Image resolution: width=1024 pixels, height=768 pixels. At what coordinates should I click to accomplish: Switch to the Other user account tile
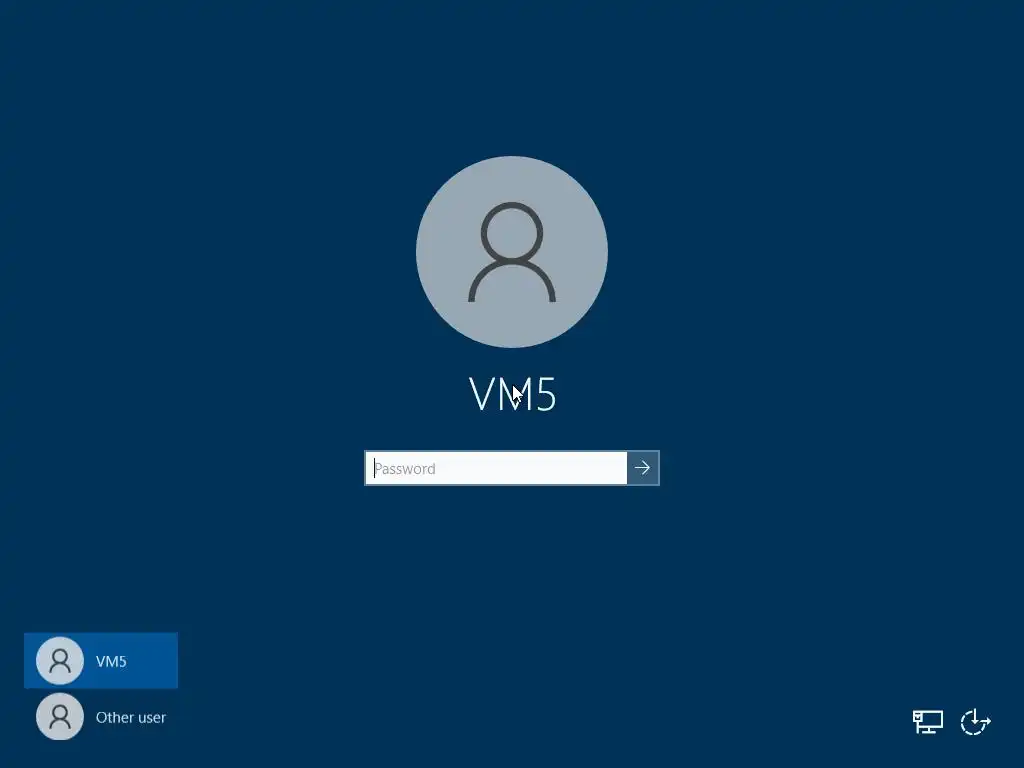click(x=101, y=716)
